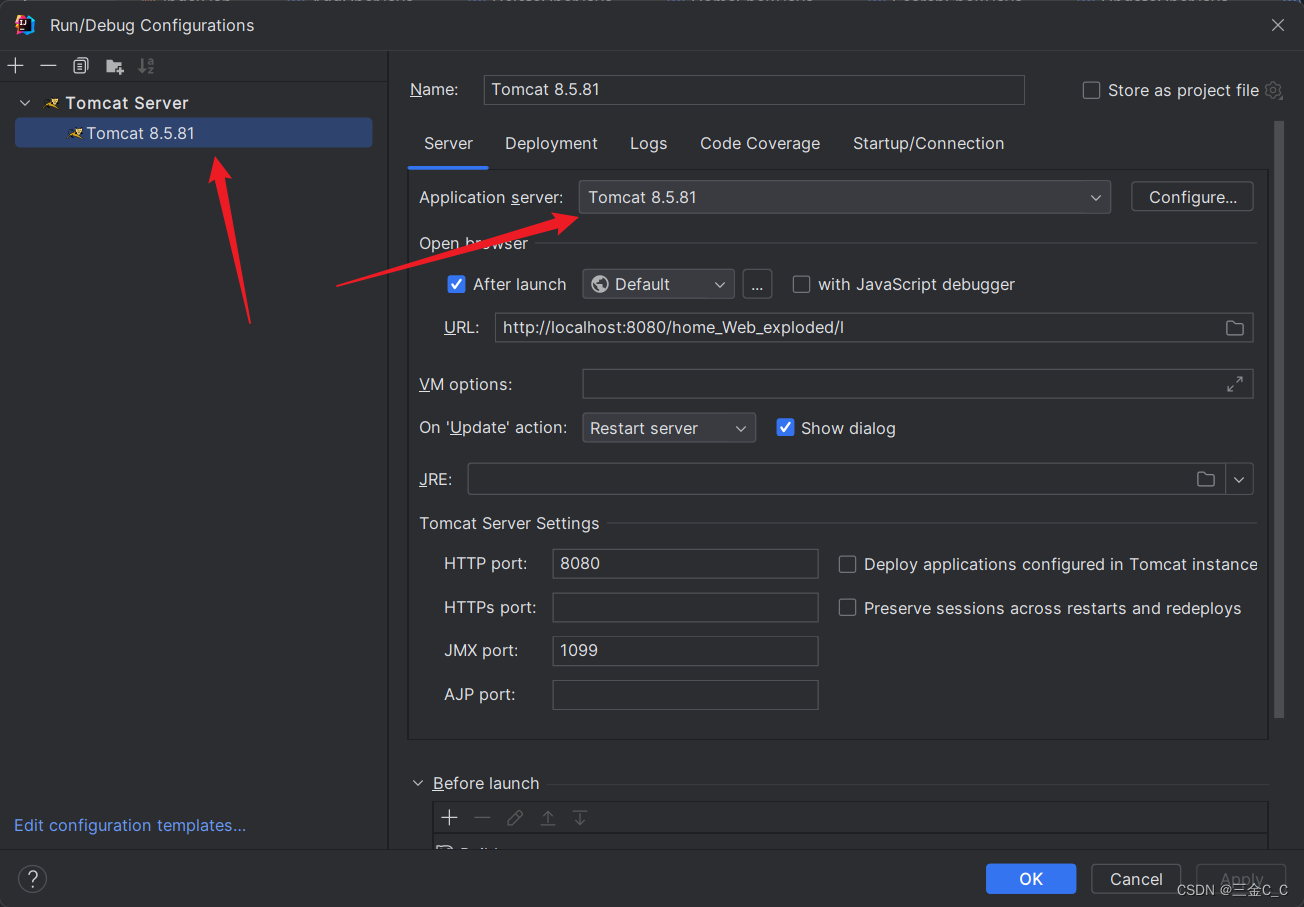Image resolution: width=1304 pixels, height=907 pixels.
Task: Click the expand icon in VM options field
Action: pos(1235,384)
